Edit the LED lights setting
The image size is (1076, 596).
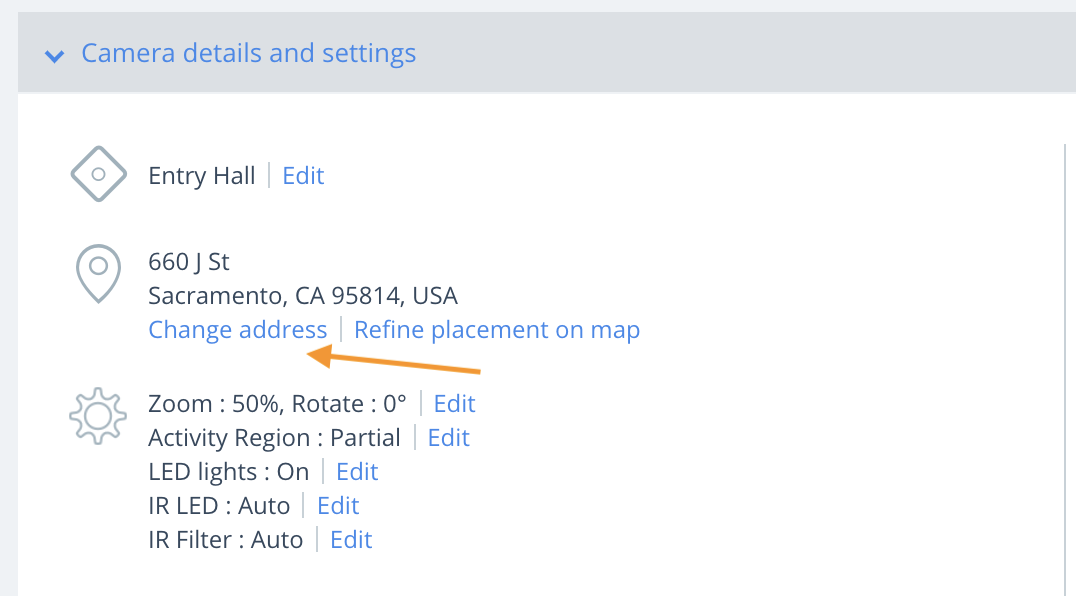point(357,471)
